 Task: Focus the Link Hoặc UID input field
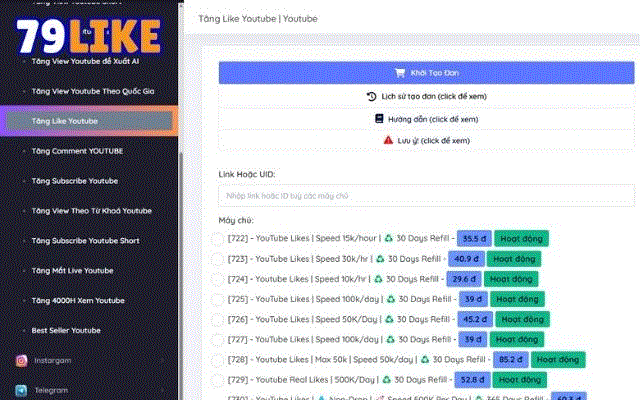427,196
